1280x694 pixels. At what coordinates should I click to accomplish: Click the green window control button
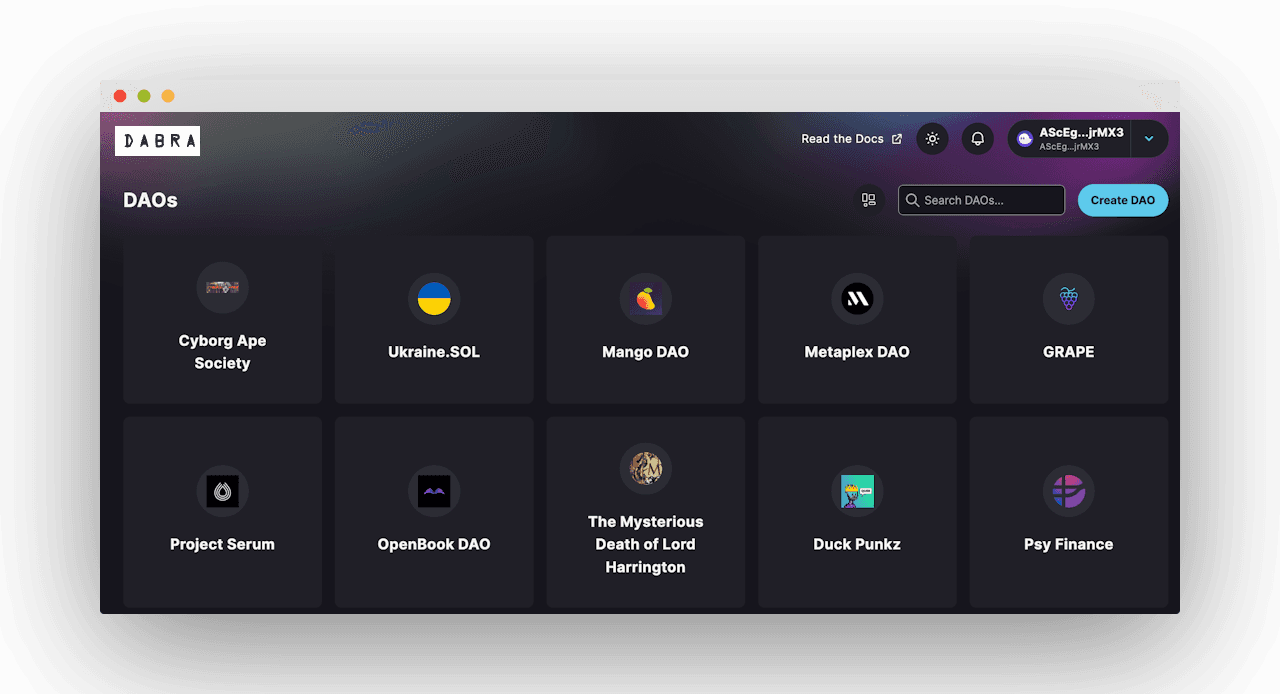pos(144,96)
